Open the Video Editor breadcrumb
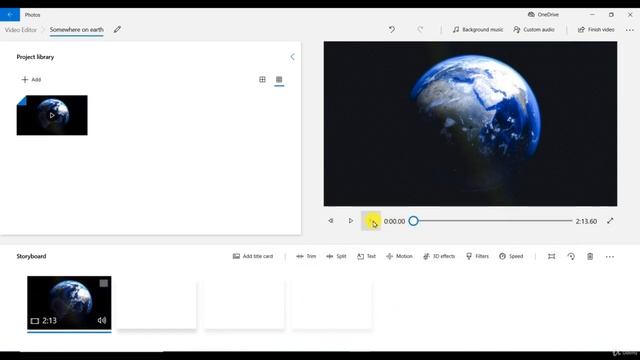This screenshot has height=360, width=640. click(x=20, y=30)
